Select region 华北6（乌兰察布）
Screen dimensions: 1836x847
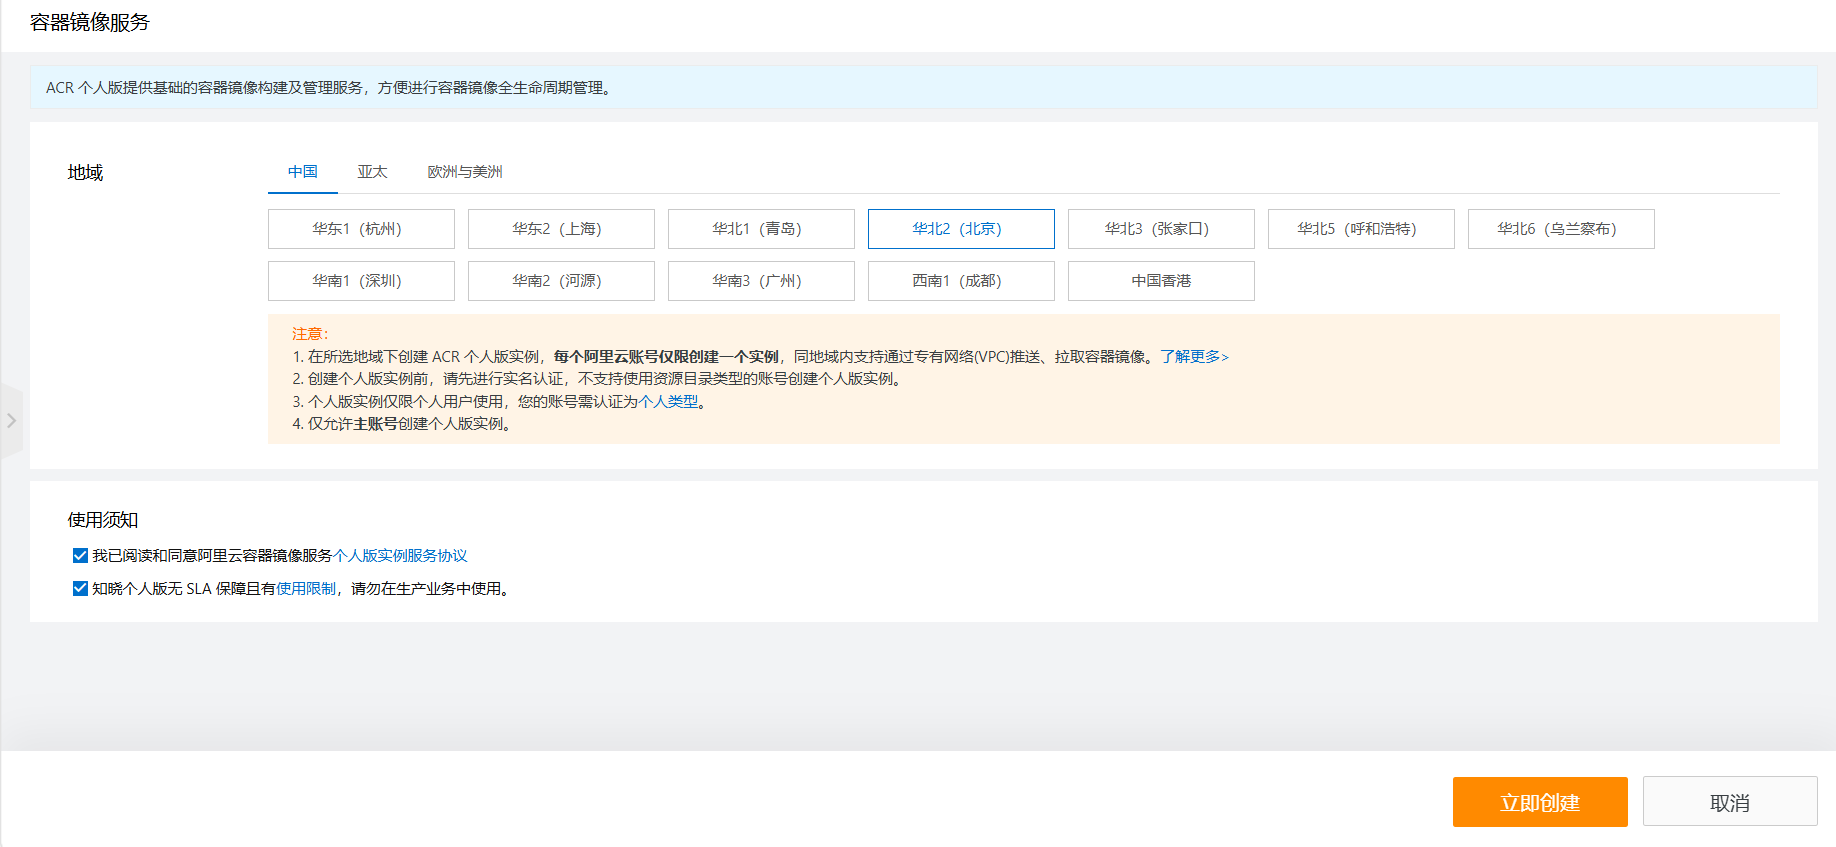click(1561, 229)
